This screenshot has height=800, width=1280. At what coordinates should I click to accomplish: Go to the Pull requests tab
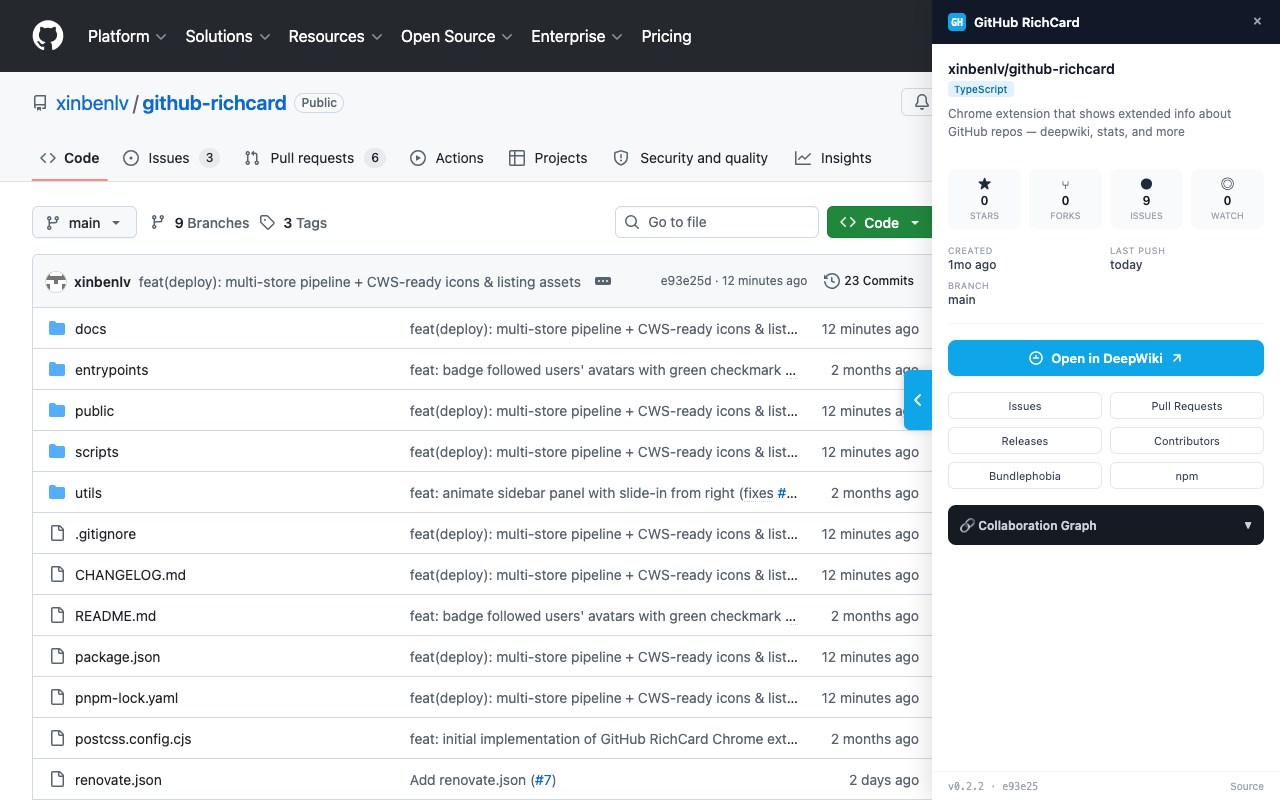point(315,158)
